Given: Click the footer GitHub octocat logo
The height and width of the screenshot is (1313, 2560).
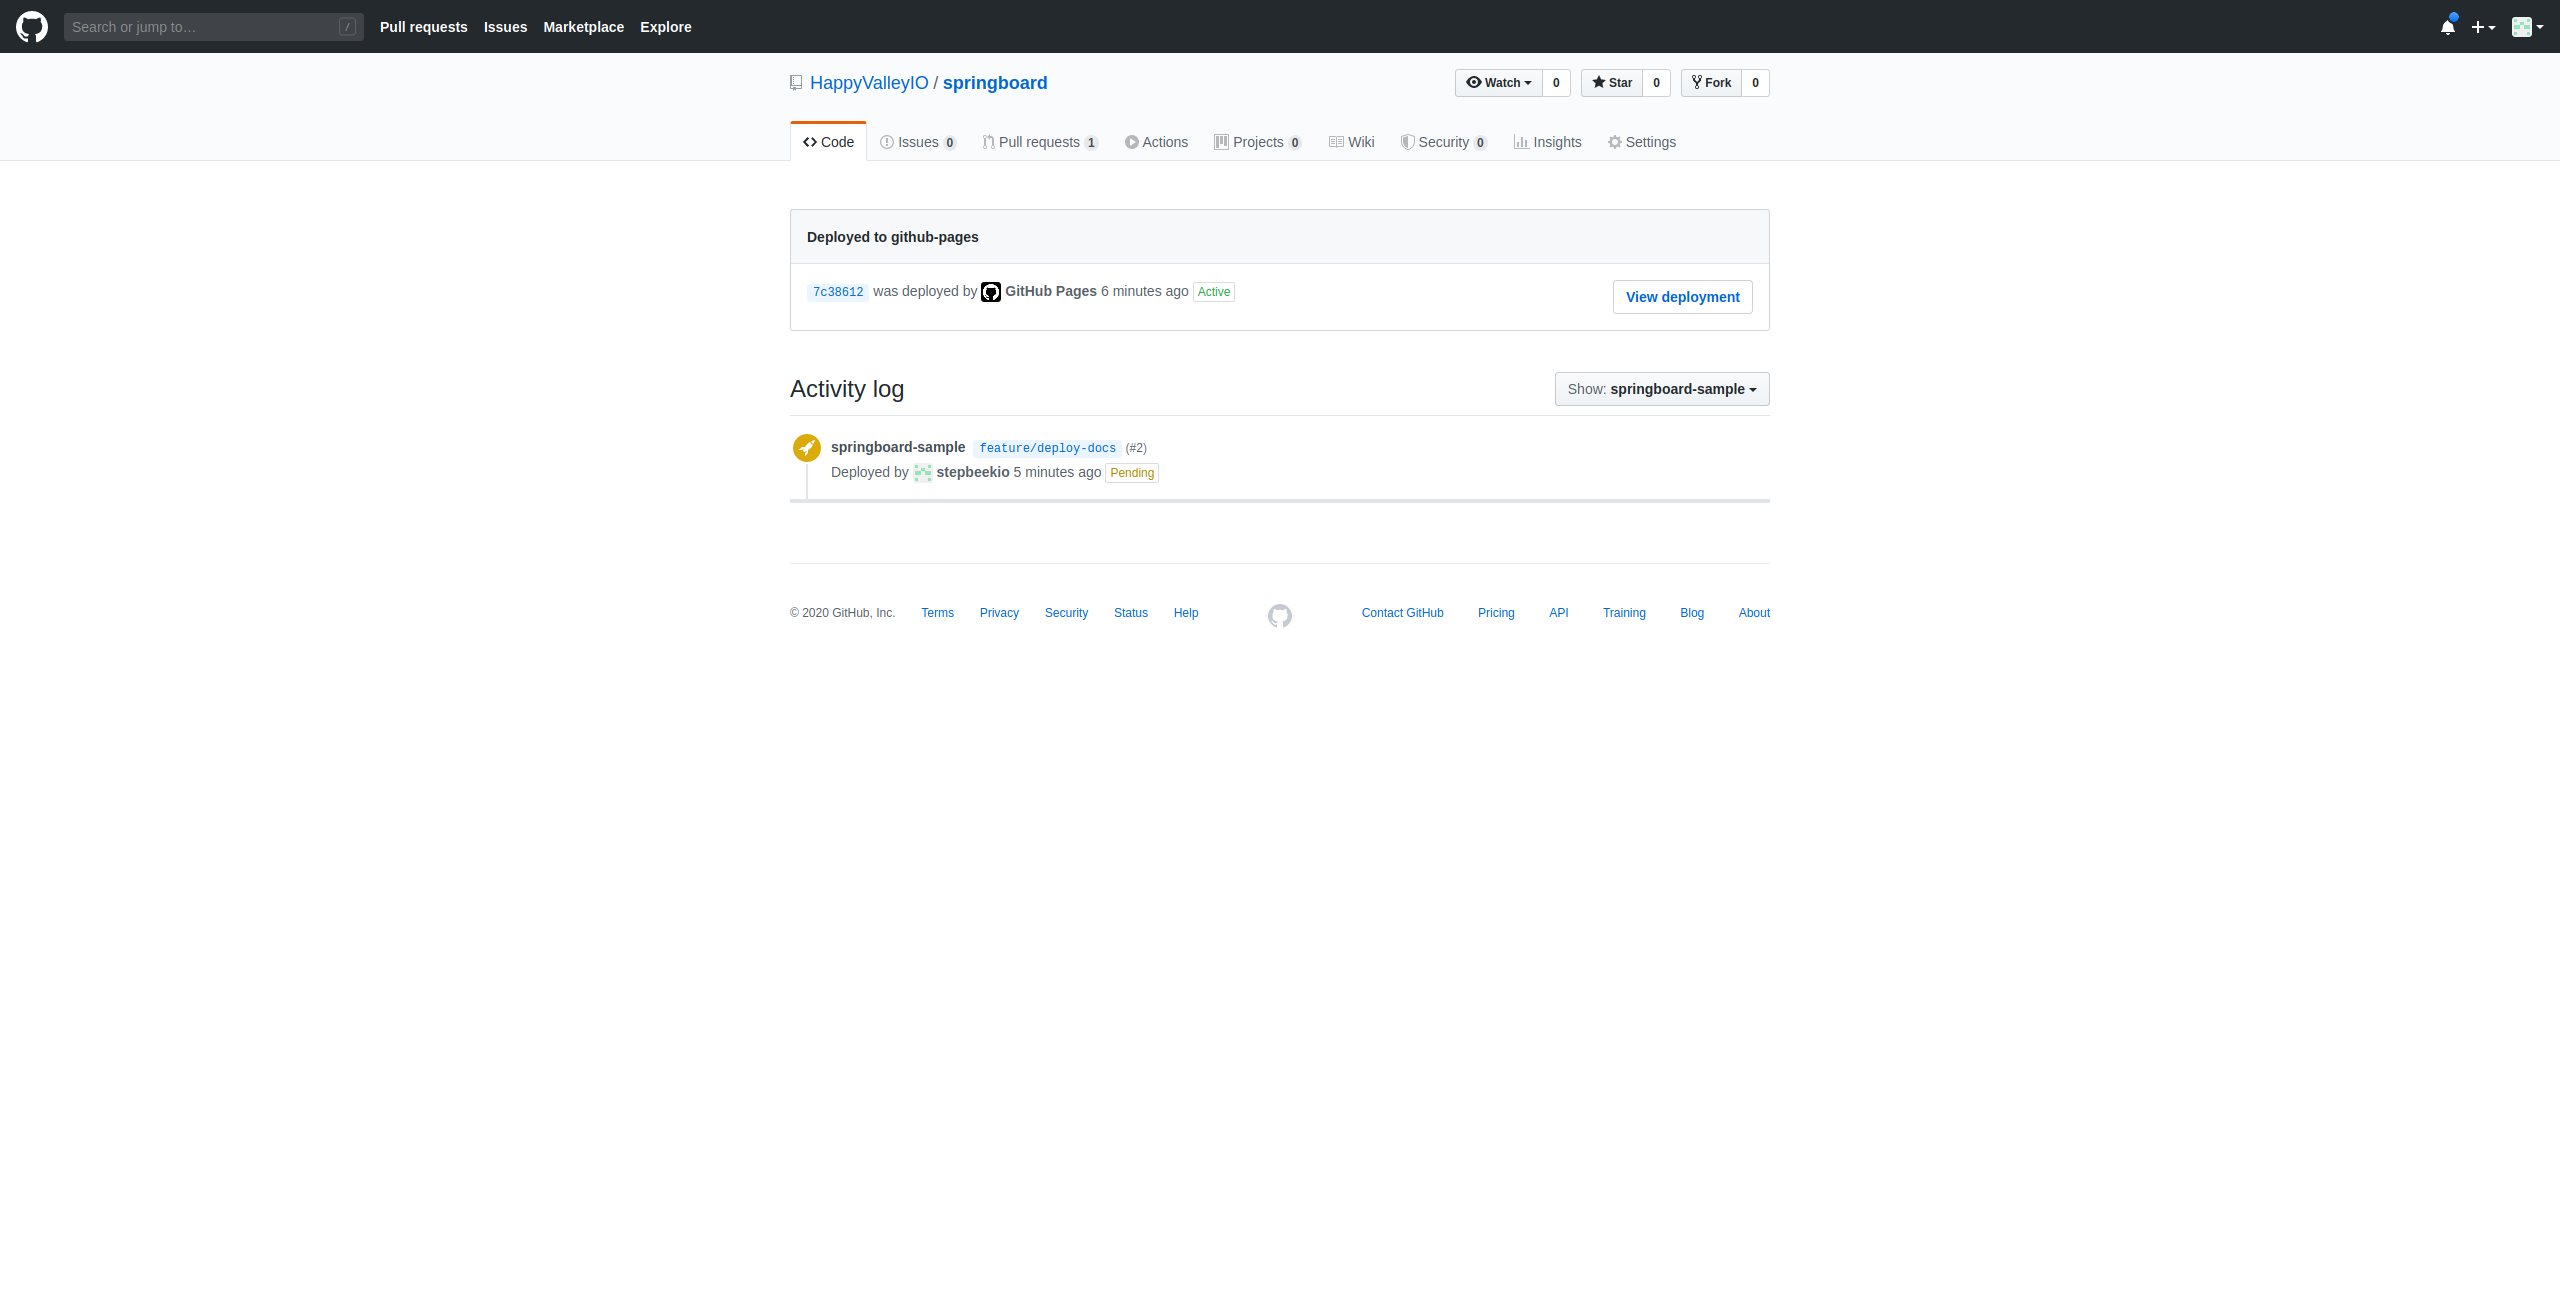Looking at the screenshot, I should point(1280,616).
